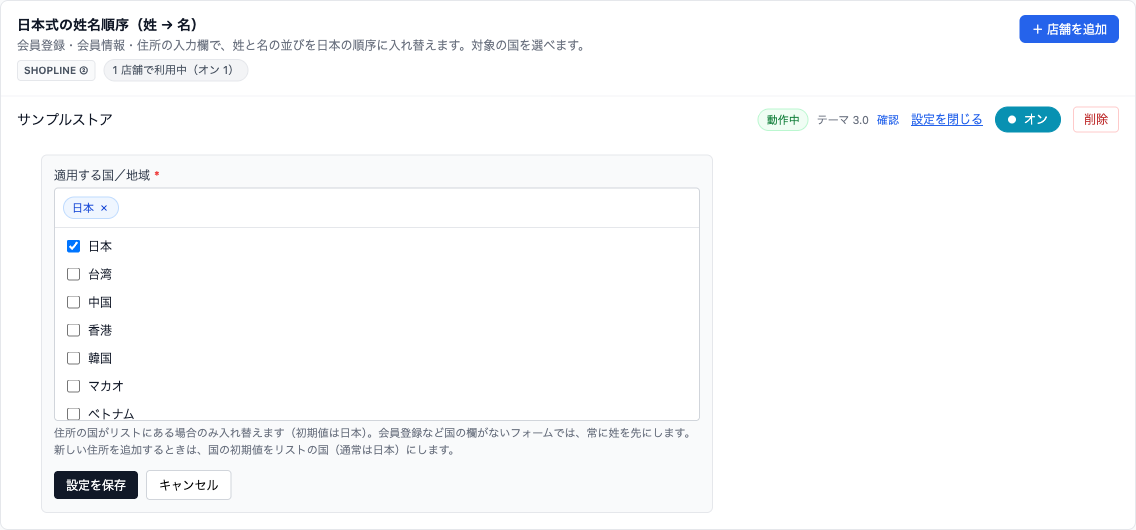
Task: Click the 削除 button
Action: tap(1095, 119)
